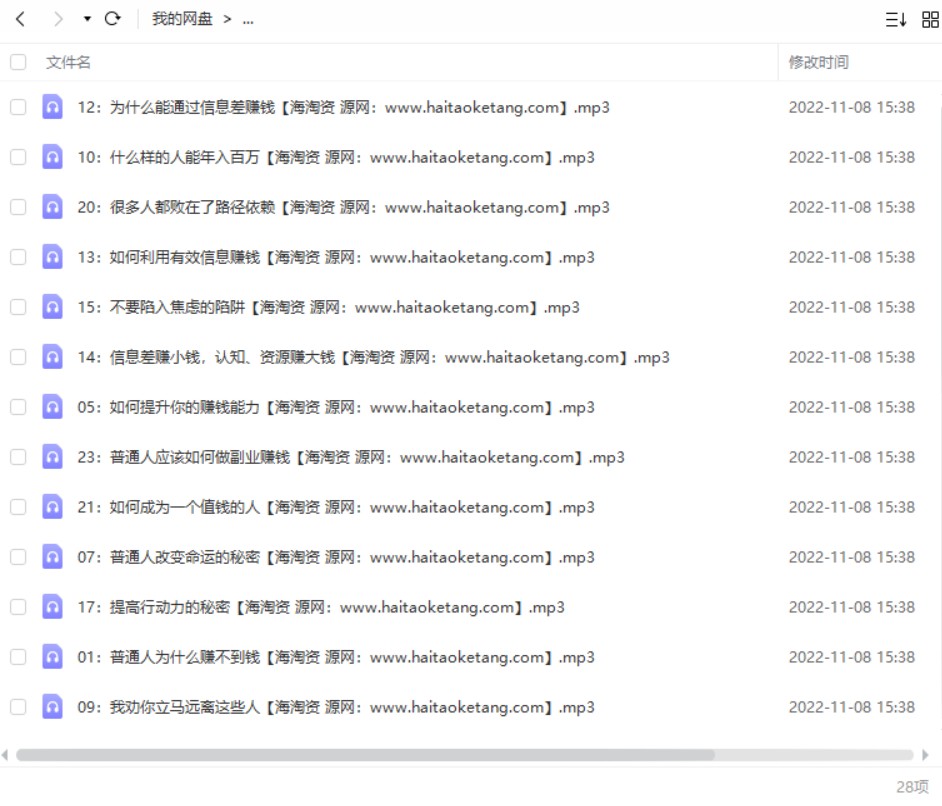Check the box for file 17
Screen dimensions: 942x806
pos(18,607)
